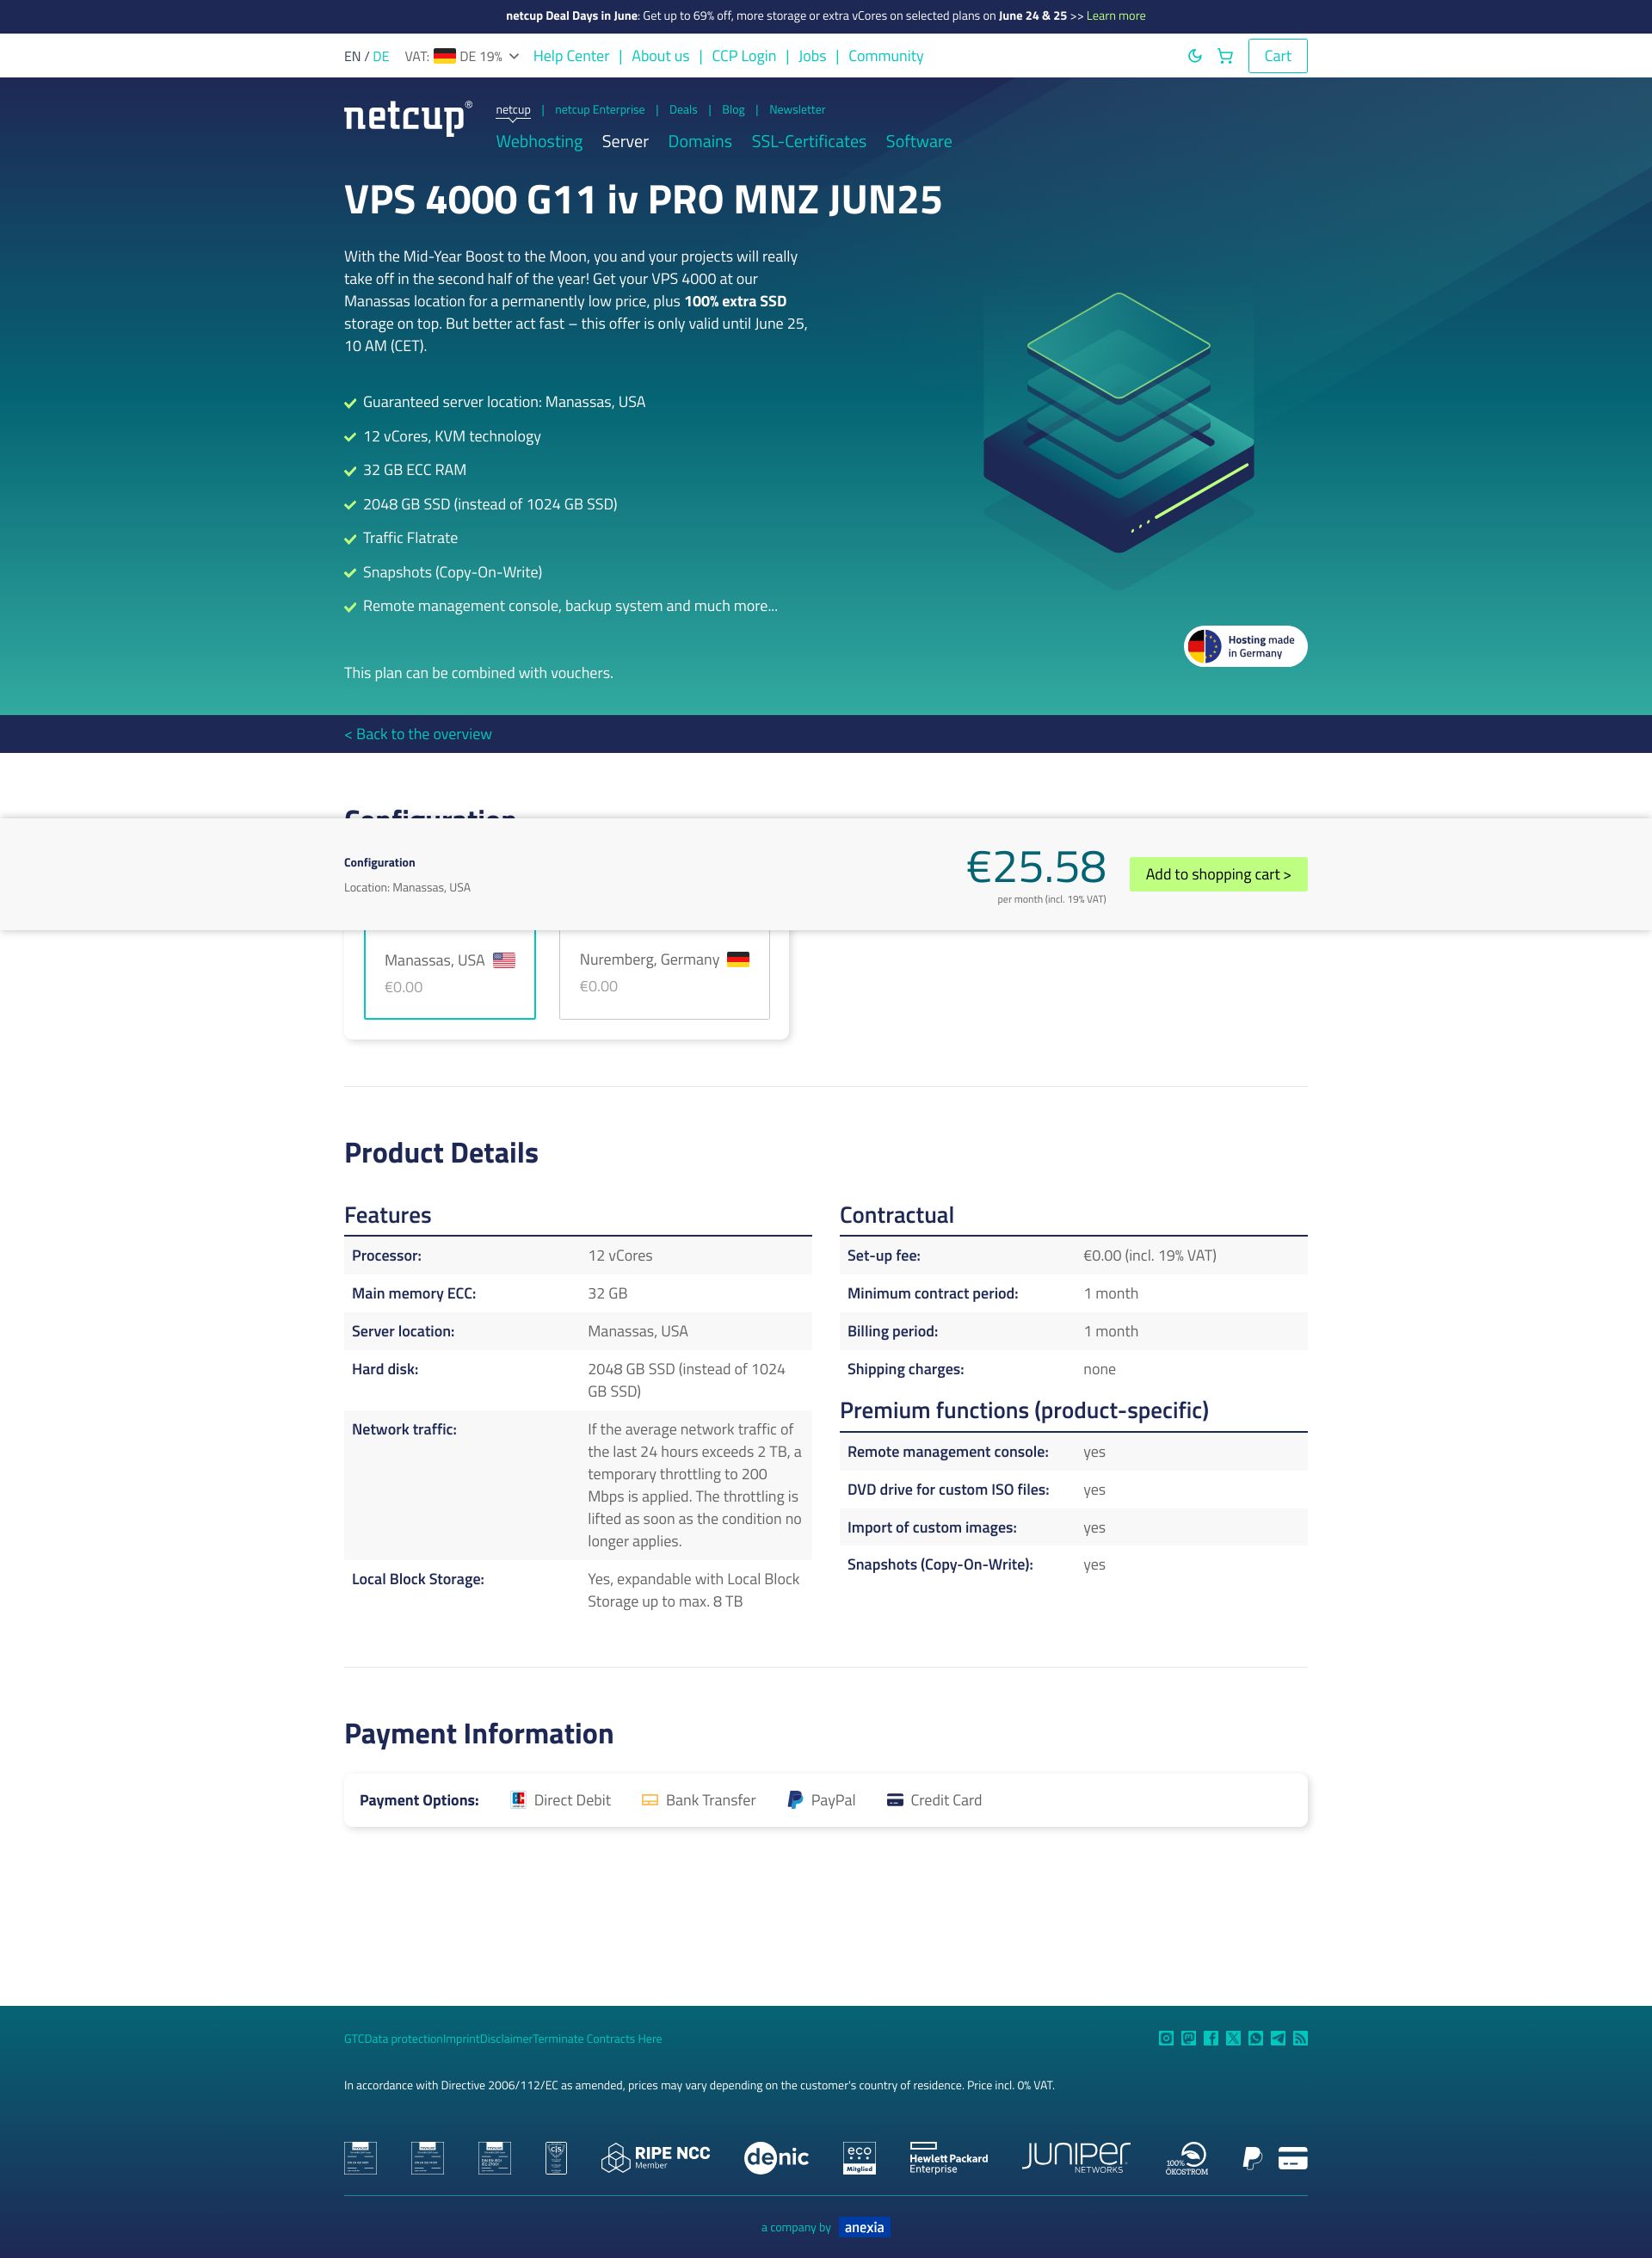Select Manassas, USA location option

point(450,973)
